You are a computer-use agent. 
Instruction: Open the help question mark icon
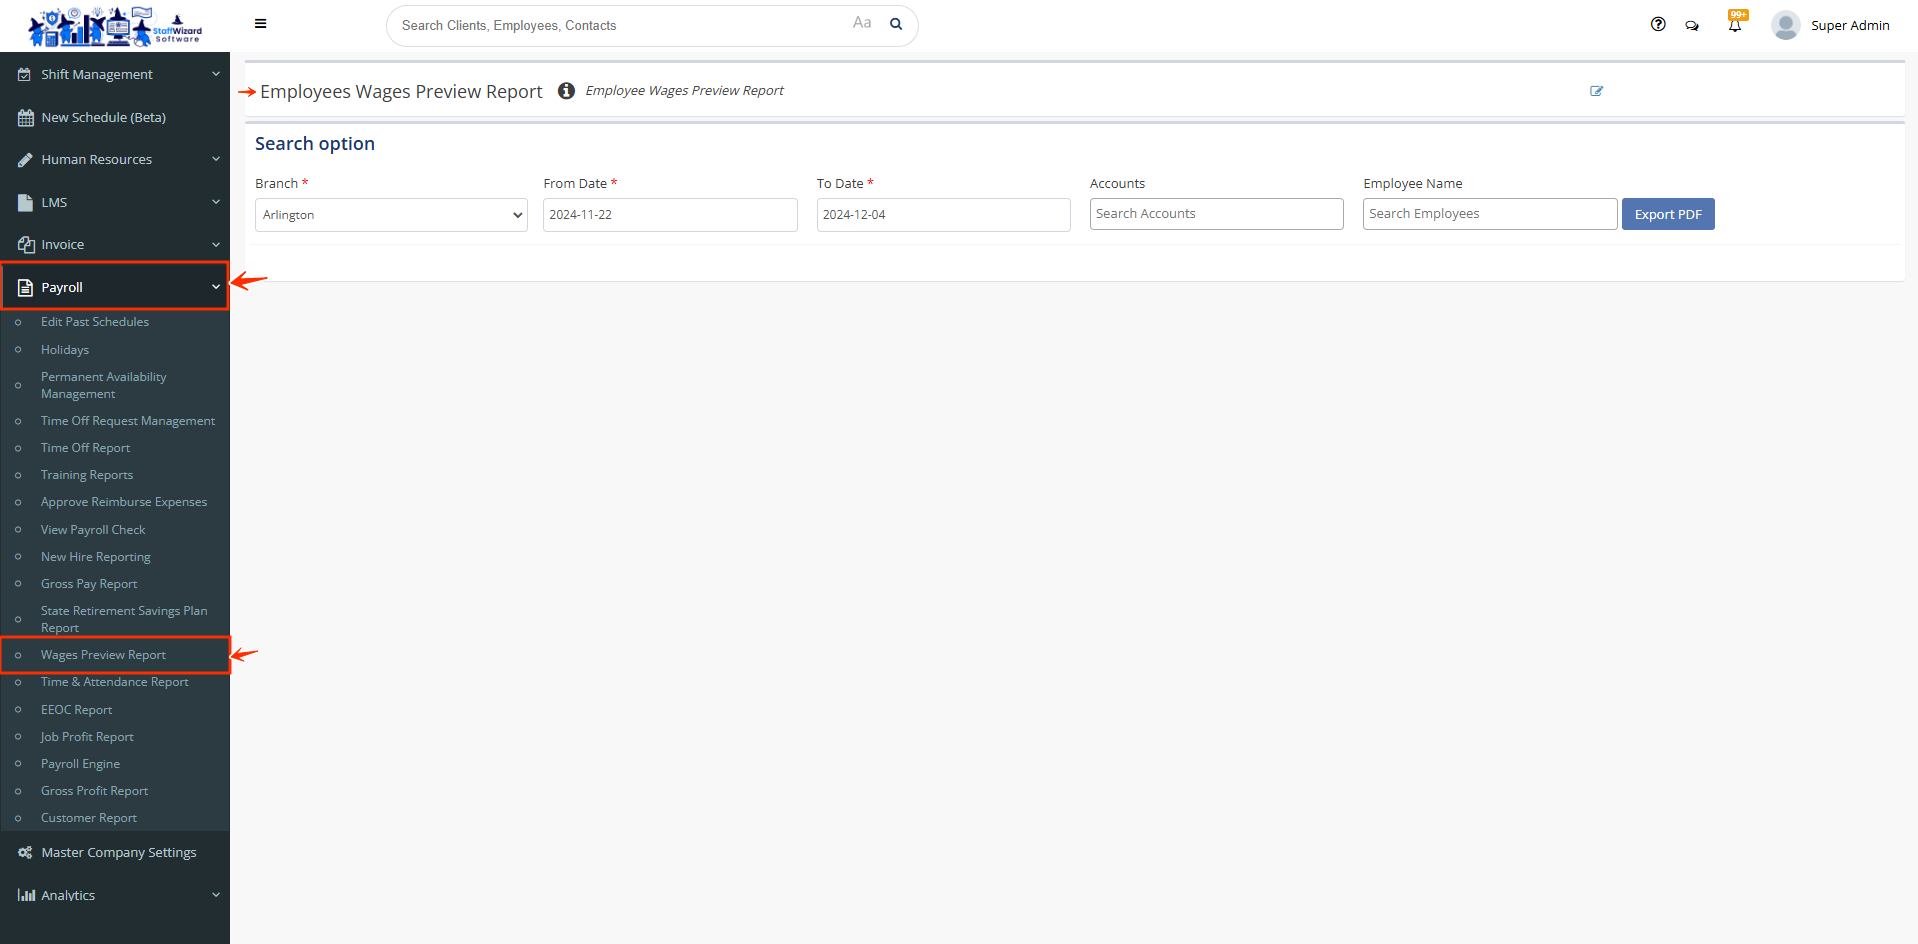[1658, 25]
